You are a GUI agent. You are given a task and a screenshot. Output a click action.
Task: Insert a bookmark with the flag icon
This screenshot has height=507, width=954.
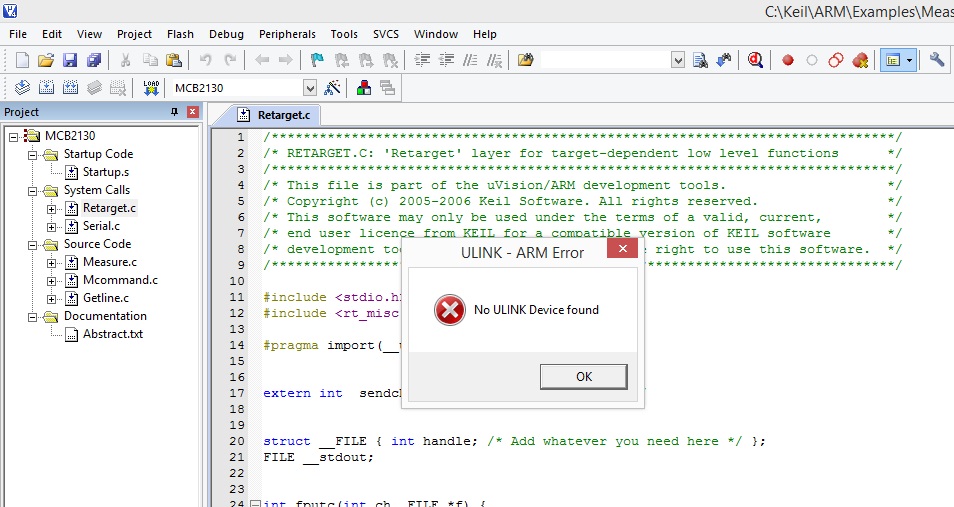(317, 60)
